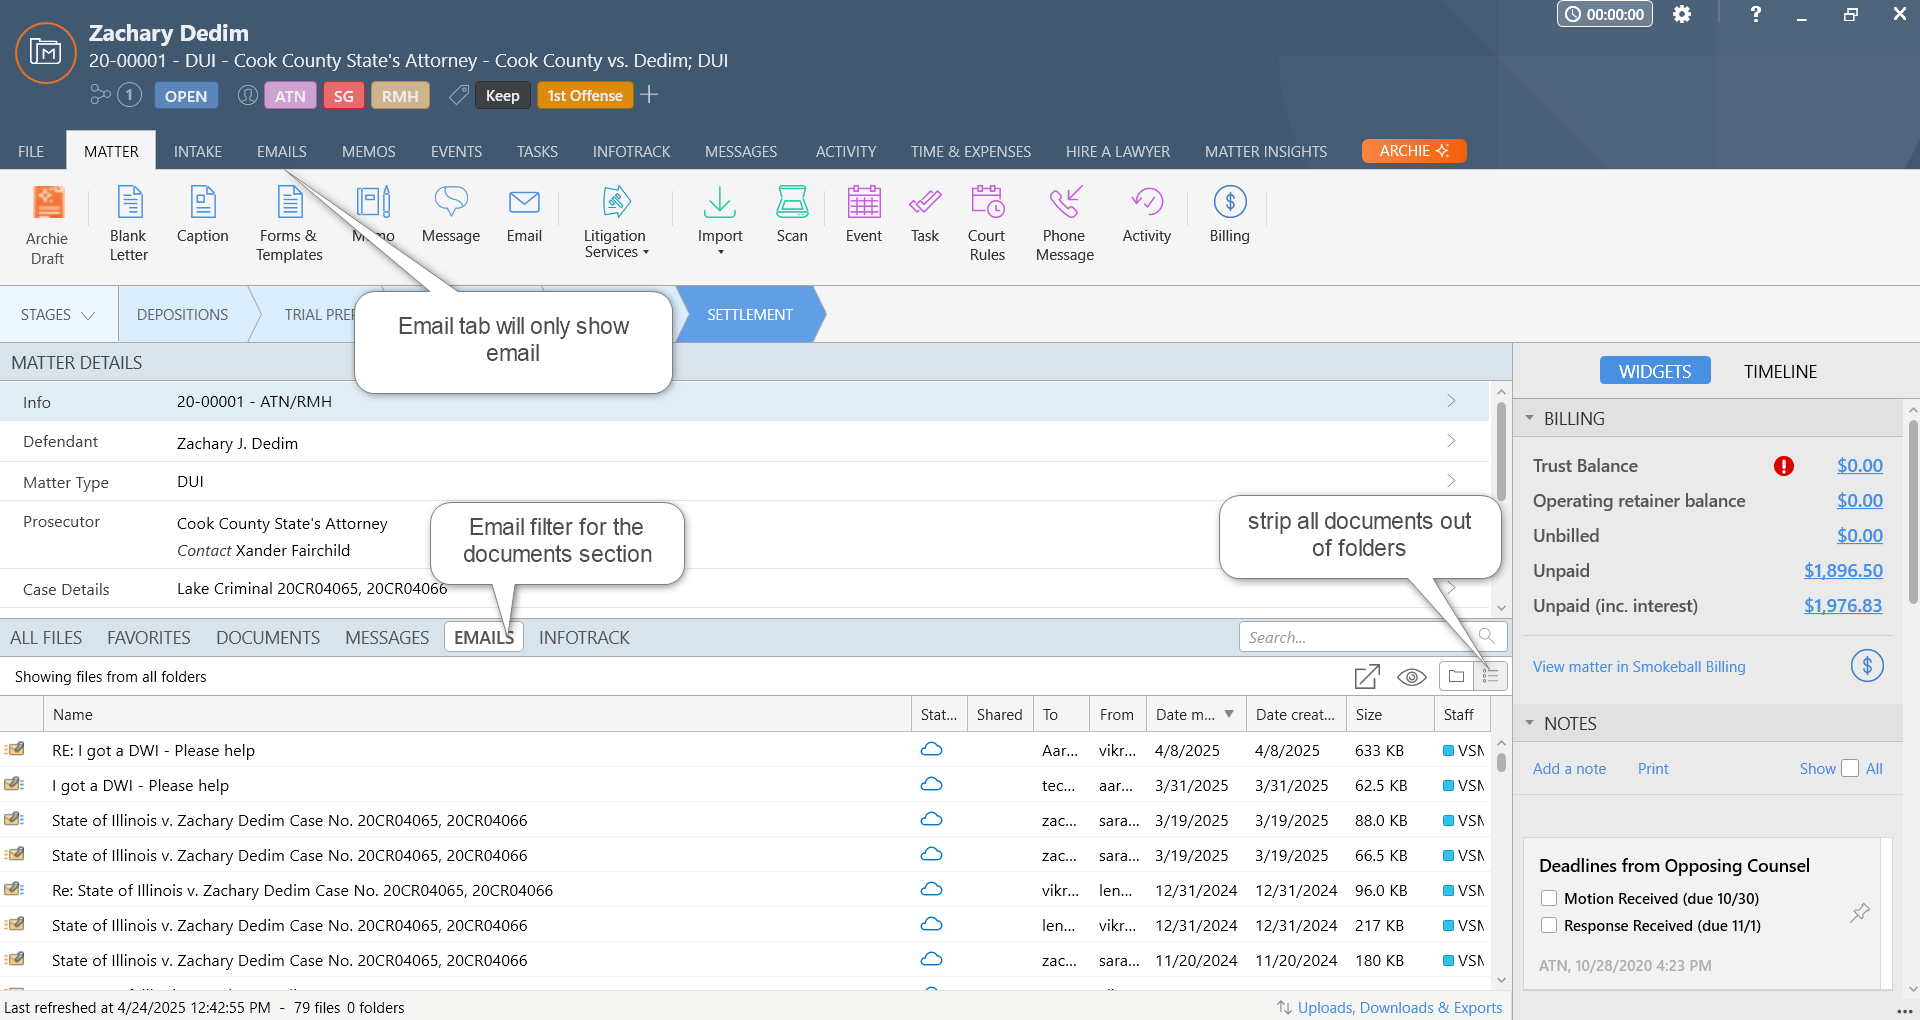Open the Import dropdown
The width and height of the screenshot is (1920, 1020).
(x=720, y=221)
